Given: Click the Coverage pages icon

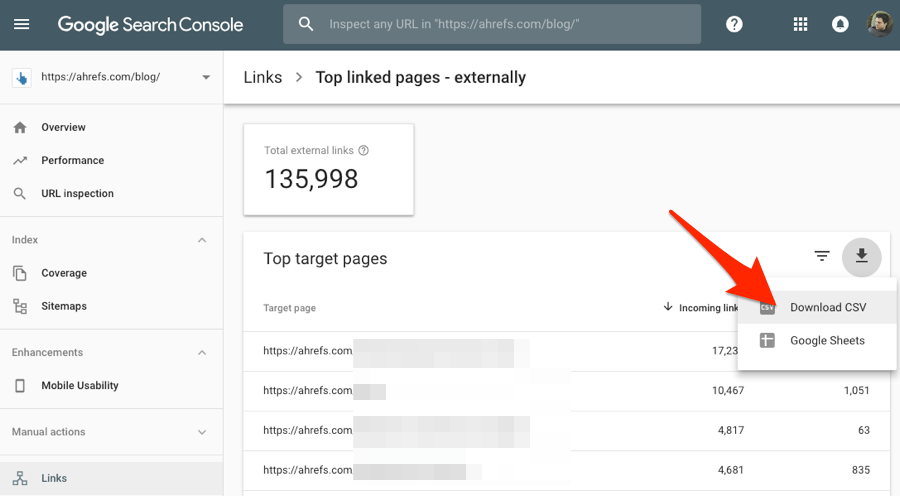Looking at the screenshot, I should 20,273.
